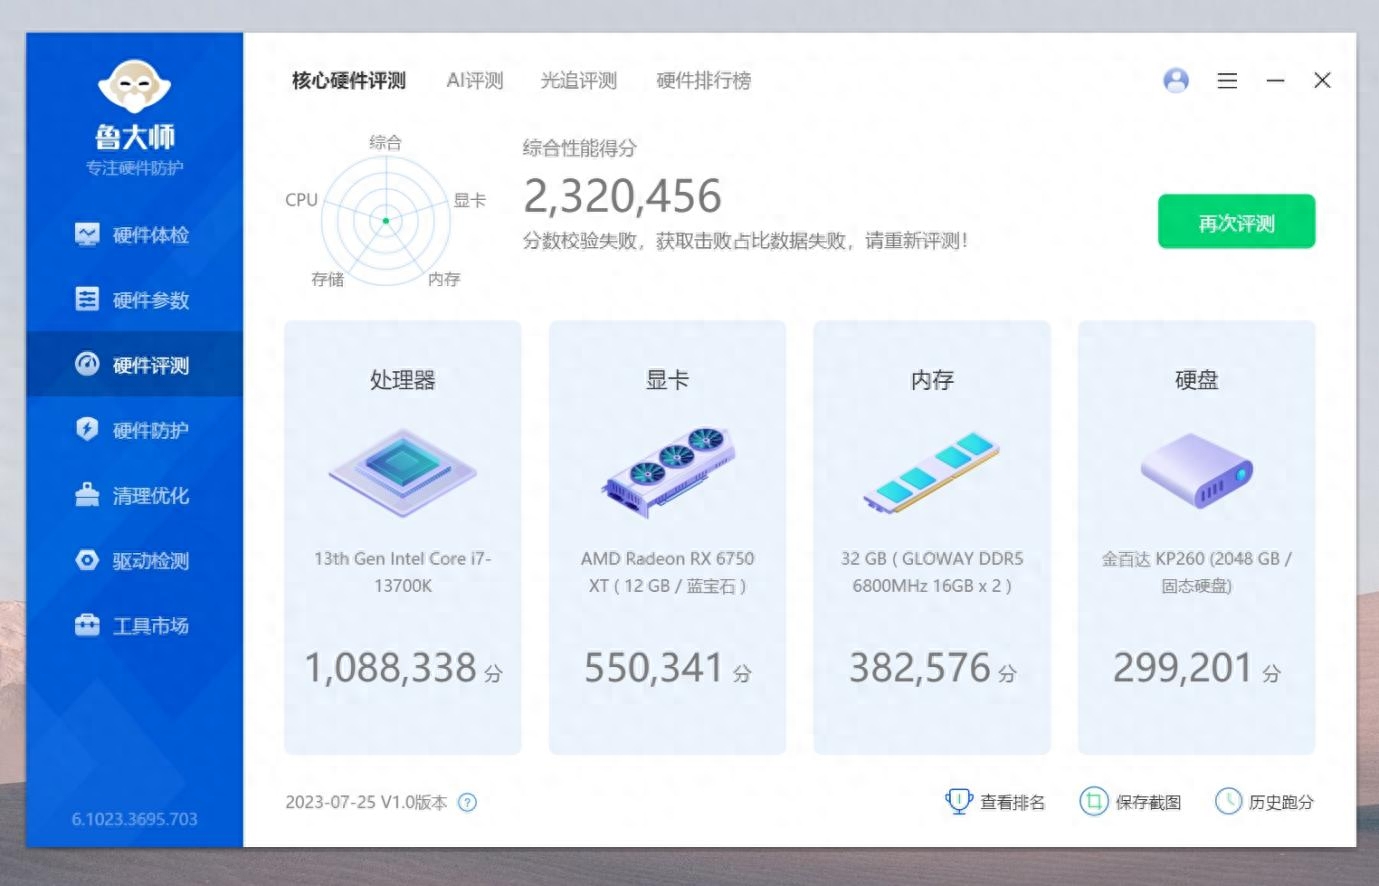Click overall score 2,320,456

623,196
